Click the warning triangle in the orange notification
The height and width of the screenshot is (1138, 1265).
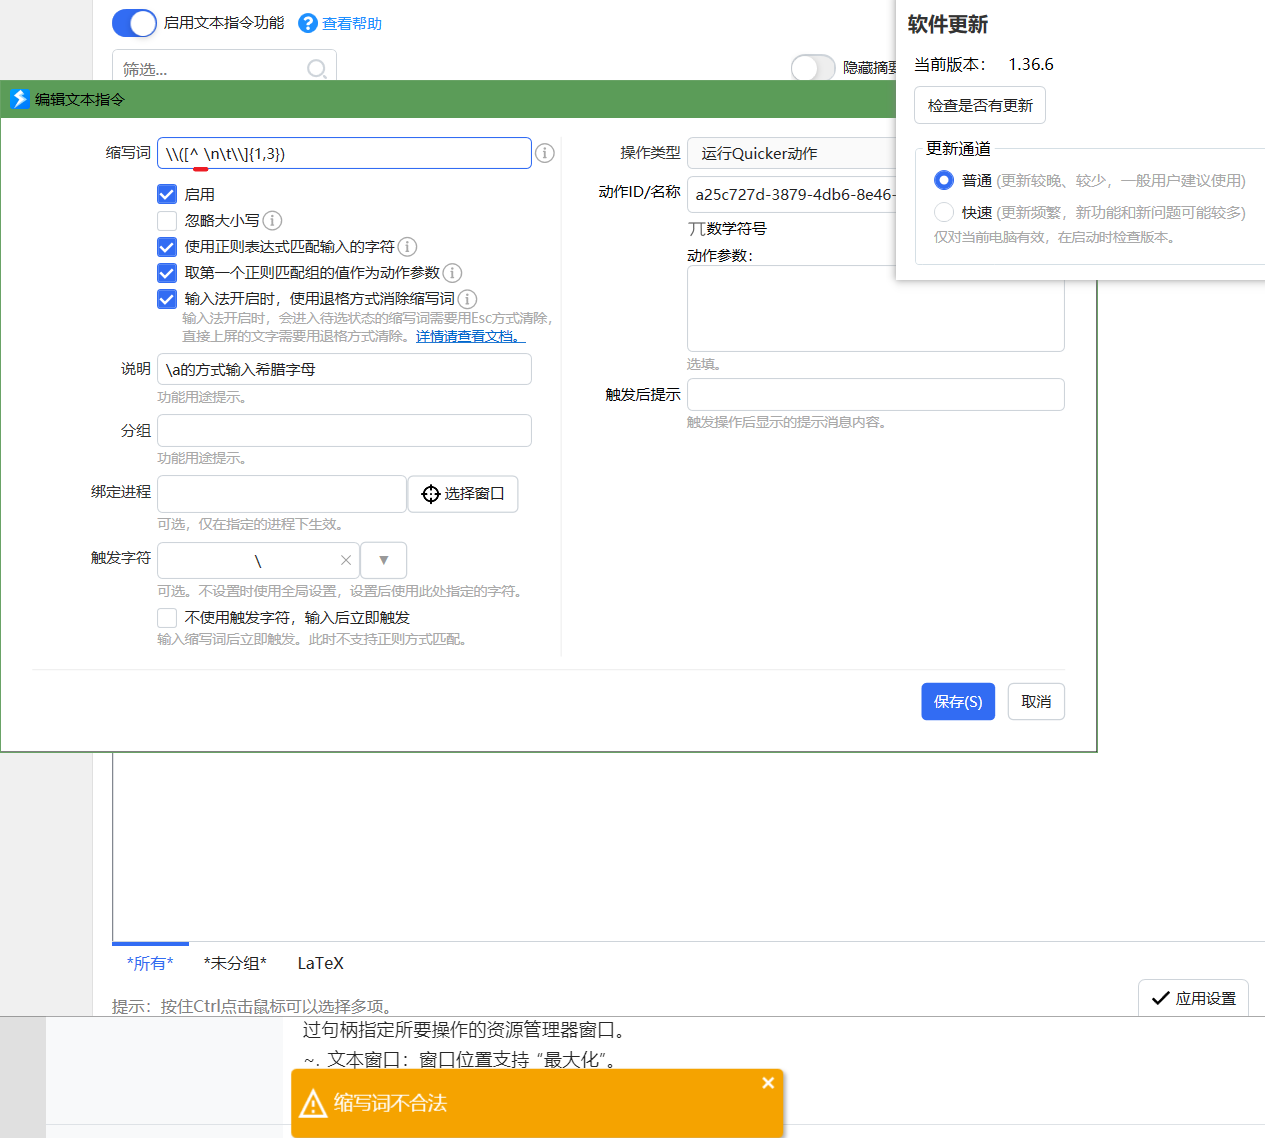tap(313, 1103)
